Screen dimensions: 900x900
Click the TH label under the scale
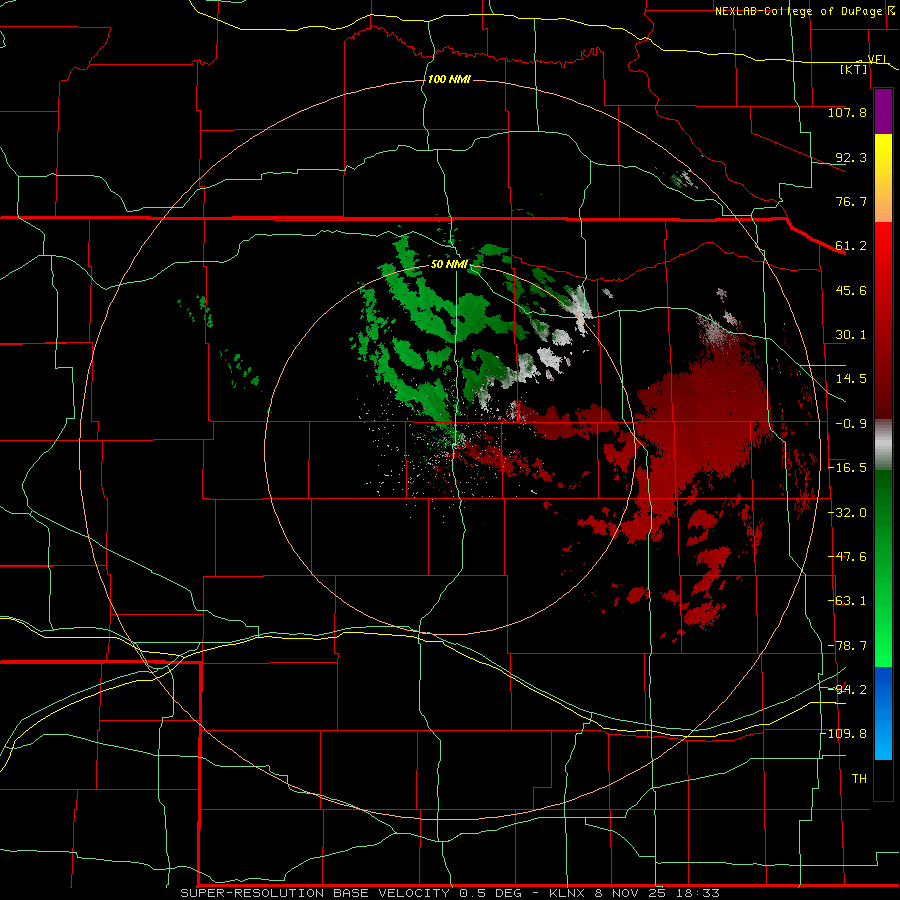click(859, 779)
